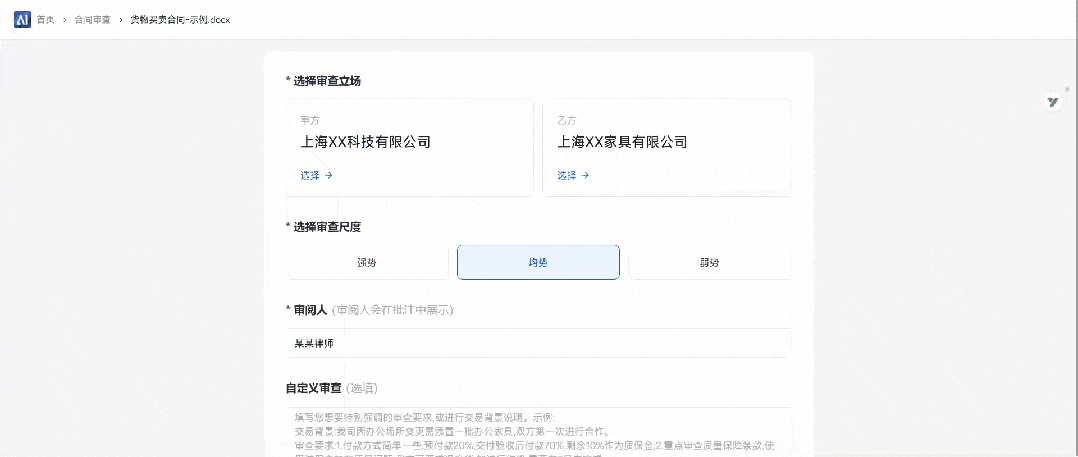1078x457 pixels.
Task: Focus the 自定义审查 text area
Action: [x=538, y=431]
